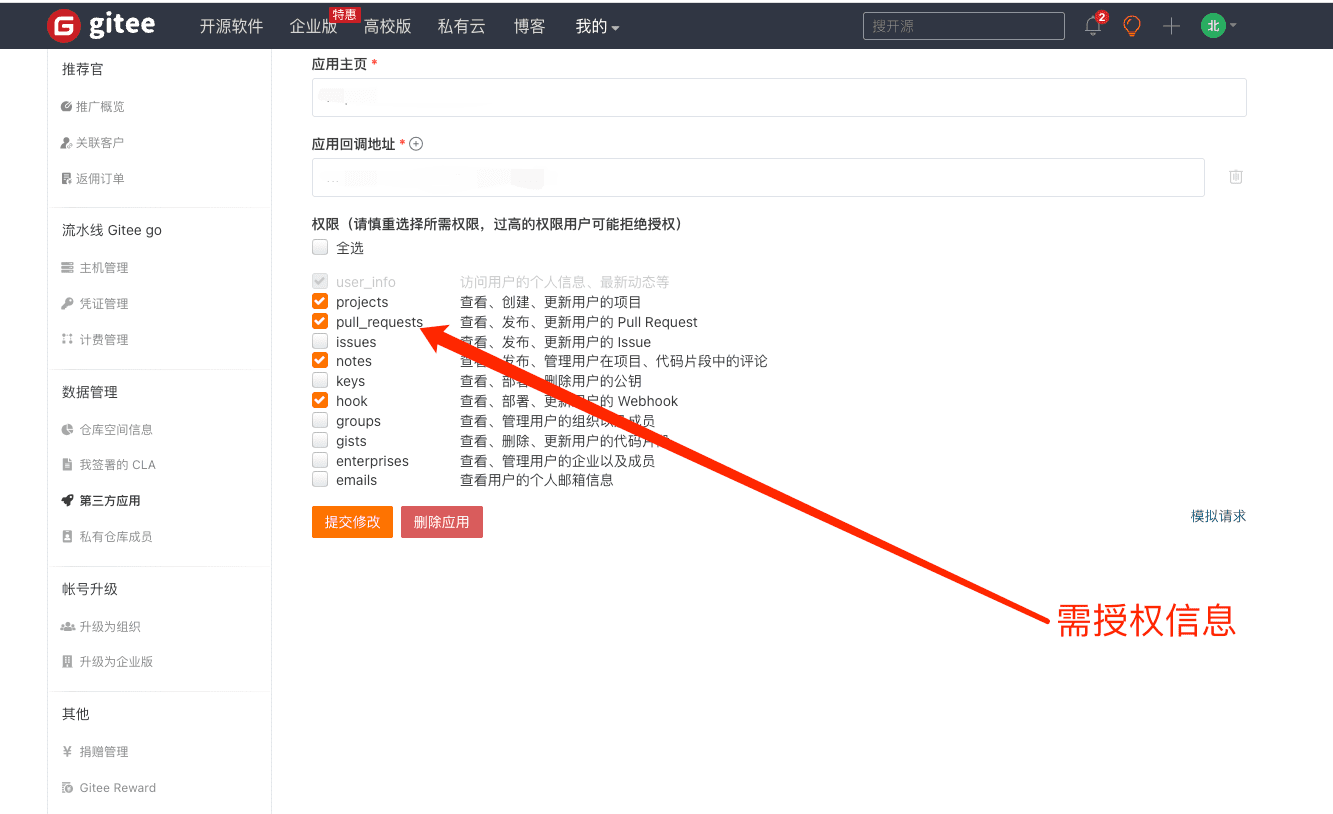Image resolution: width=1333 pixels, height=814 pixels.
Task: Focus the 搜开源 search box
Action: pyautogui.click(x=964, y=26)
